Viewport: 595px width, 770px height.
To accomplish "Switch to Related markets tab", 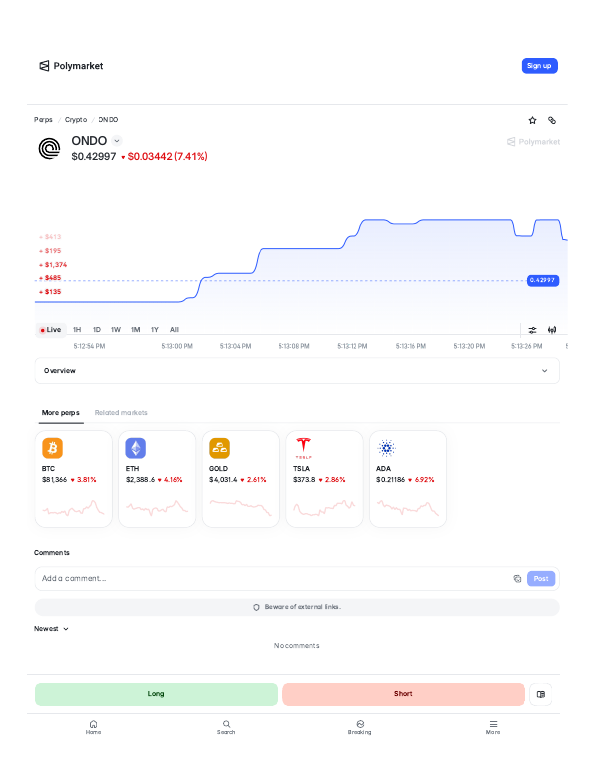I will coord(121,413).
